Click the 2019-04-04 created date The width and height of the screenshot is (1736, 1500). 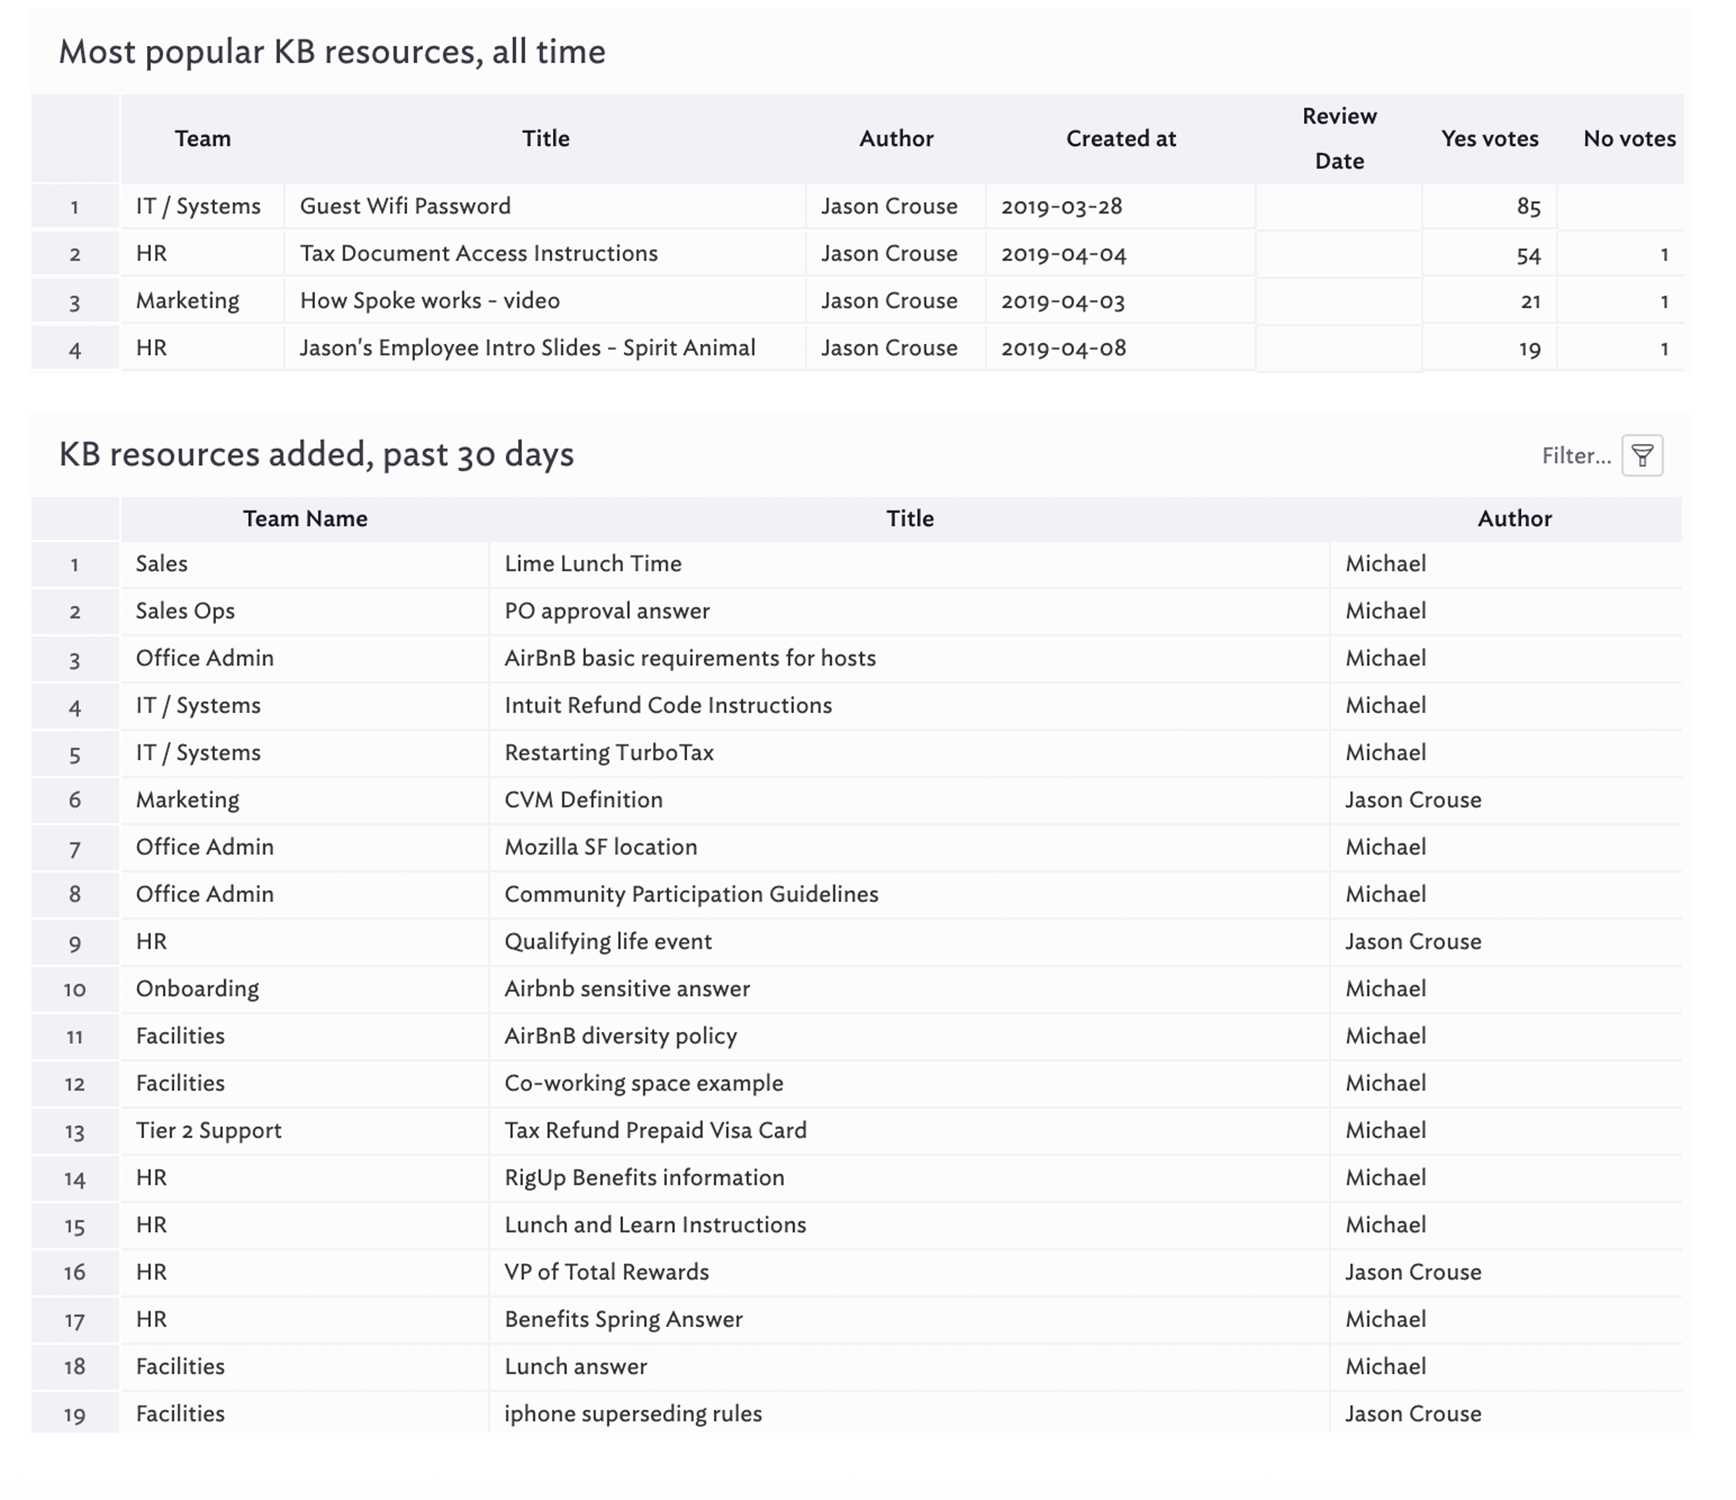click(1064, 253)
